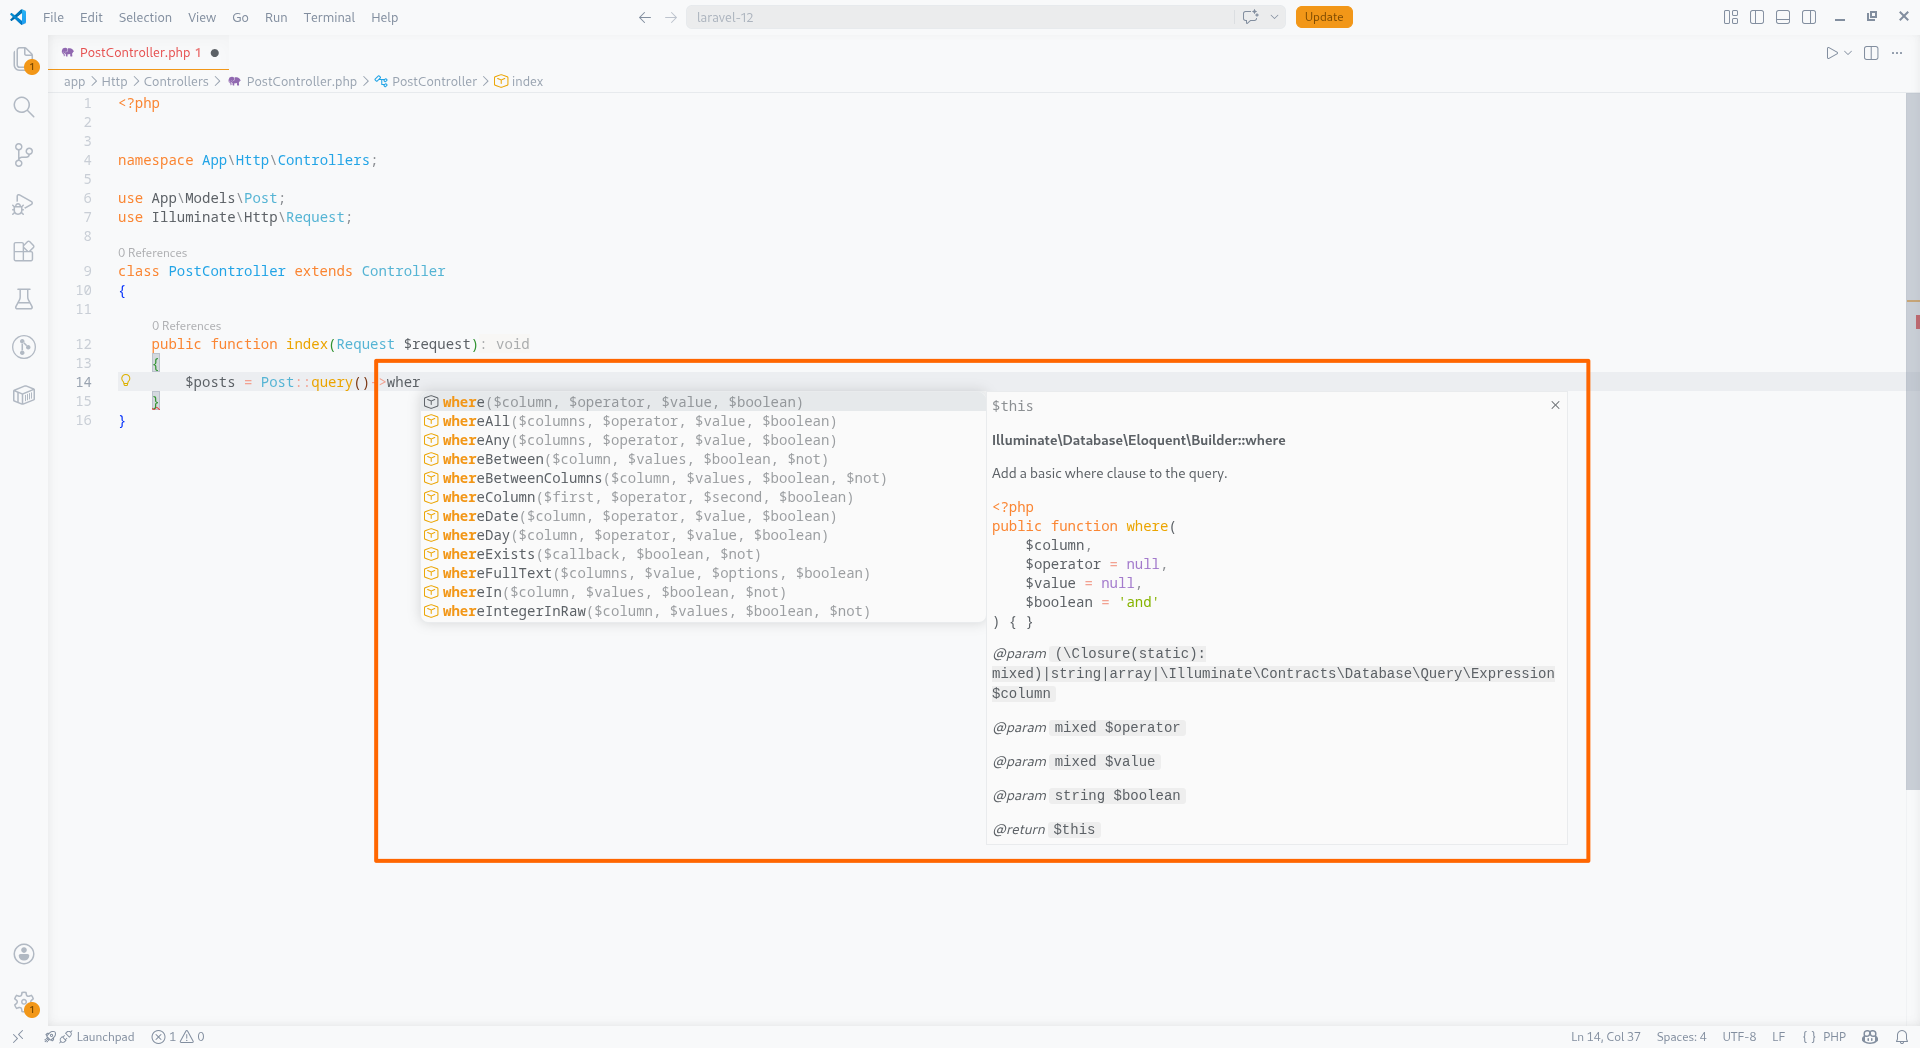Go back with the left arrow
Screen dimensions: 1920x1048
(645, 17)
